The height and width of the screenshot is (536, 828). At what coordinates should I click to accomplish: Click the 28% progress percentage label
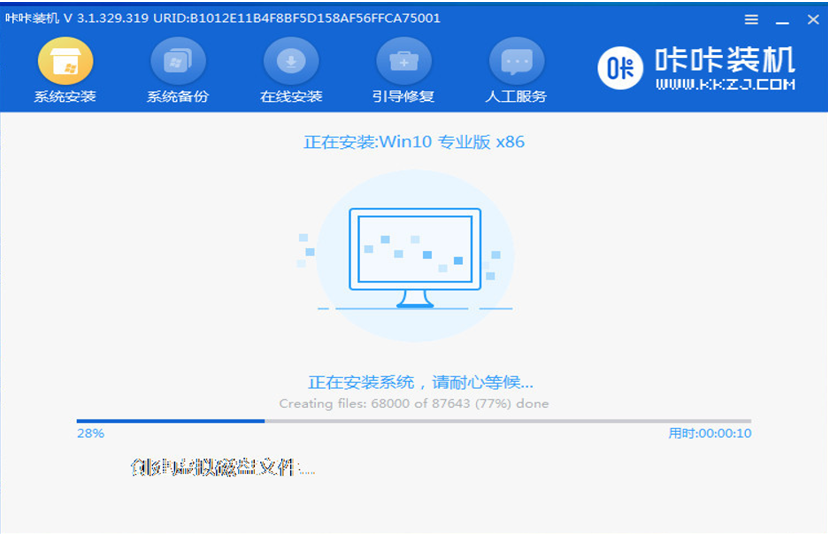(x=90, y=434)
